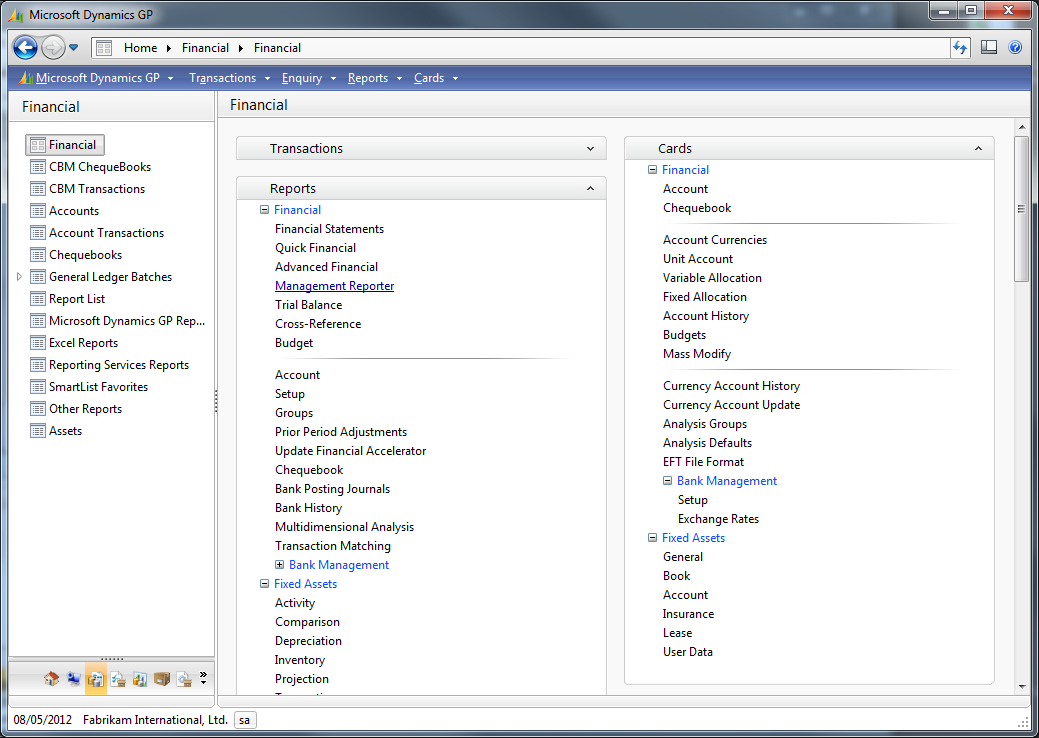This screenshot has width=1039, height=738.
Task: Collapse Fixed Assets group under Reports
Action: (x=264, y=584)
